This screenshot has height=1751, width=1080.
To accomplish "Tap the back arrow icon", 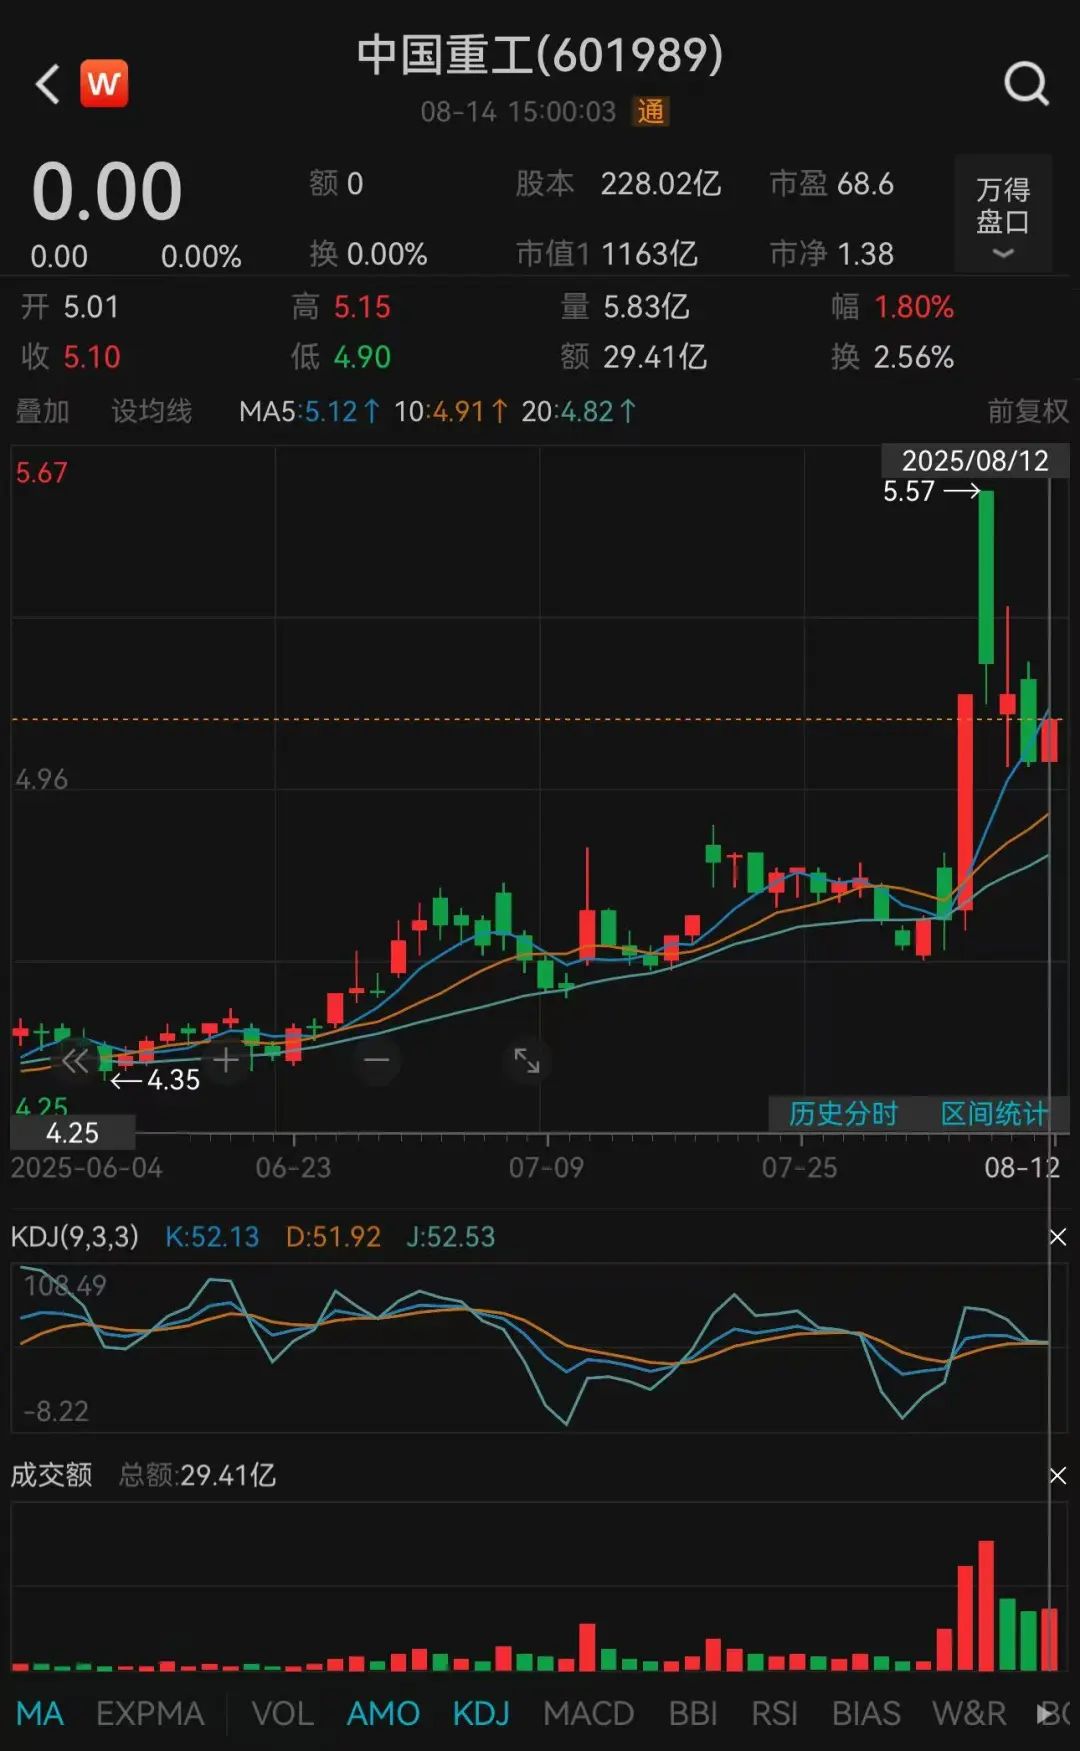I will tap(47, 84).
